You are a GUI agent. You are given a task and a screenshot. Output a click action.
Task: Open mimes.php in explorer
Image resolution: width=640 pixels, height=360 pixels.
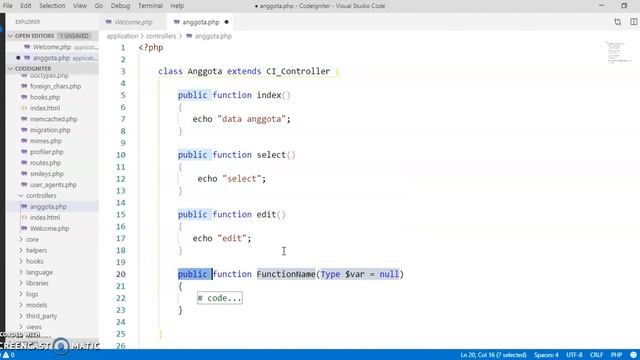point(46,141)
